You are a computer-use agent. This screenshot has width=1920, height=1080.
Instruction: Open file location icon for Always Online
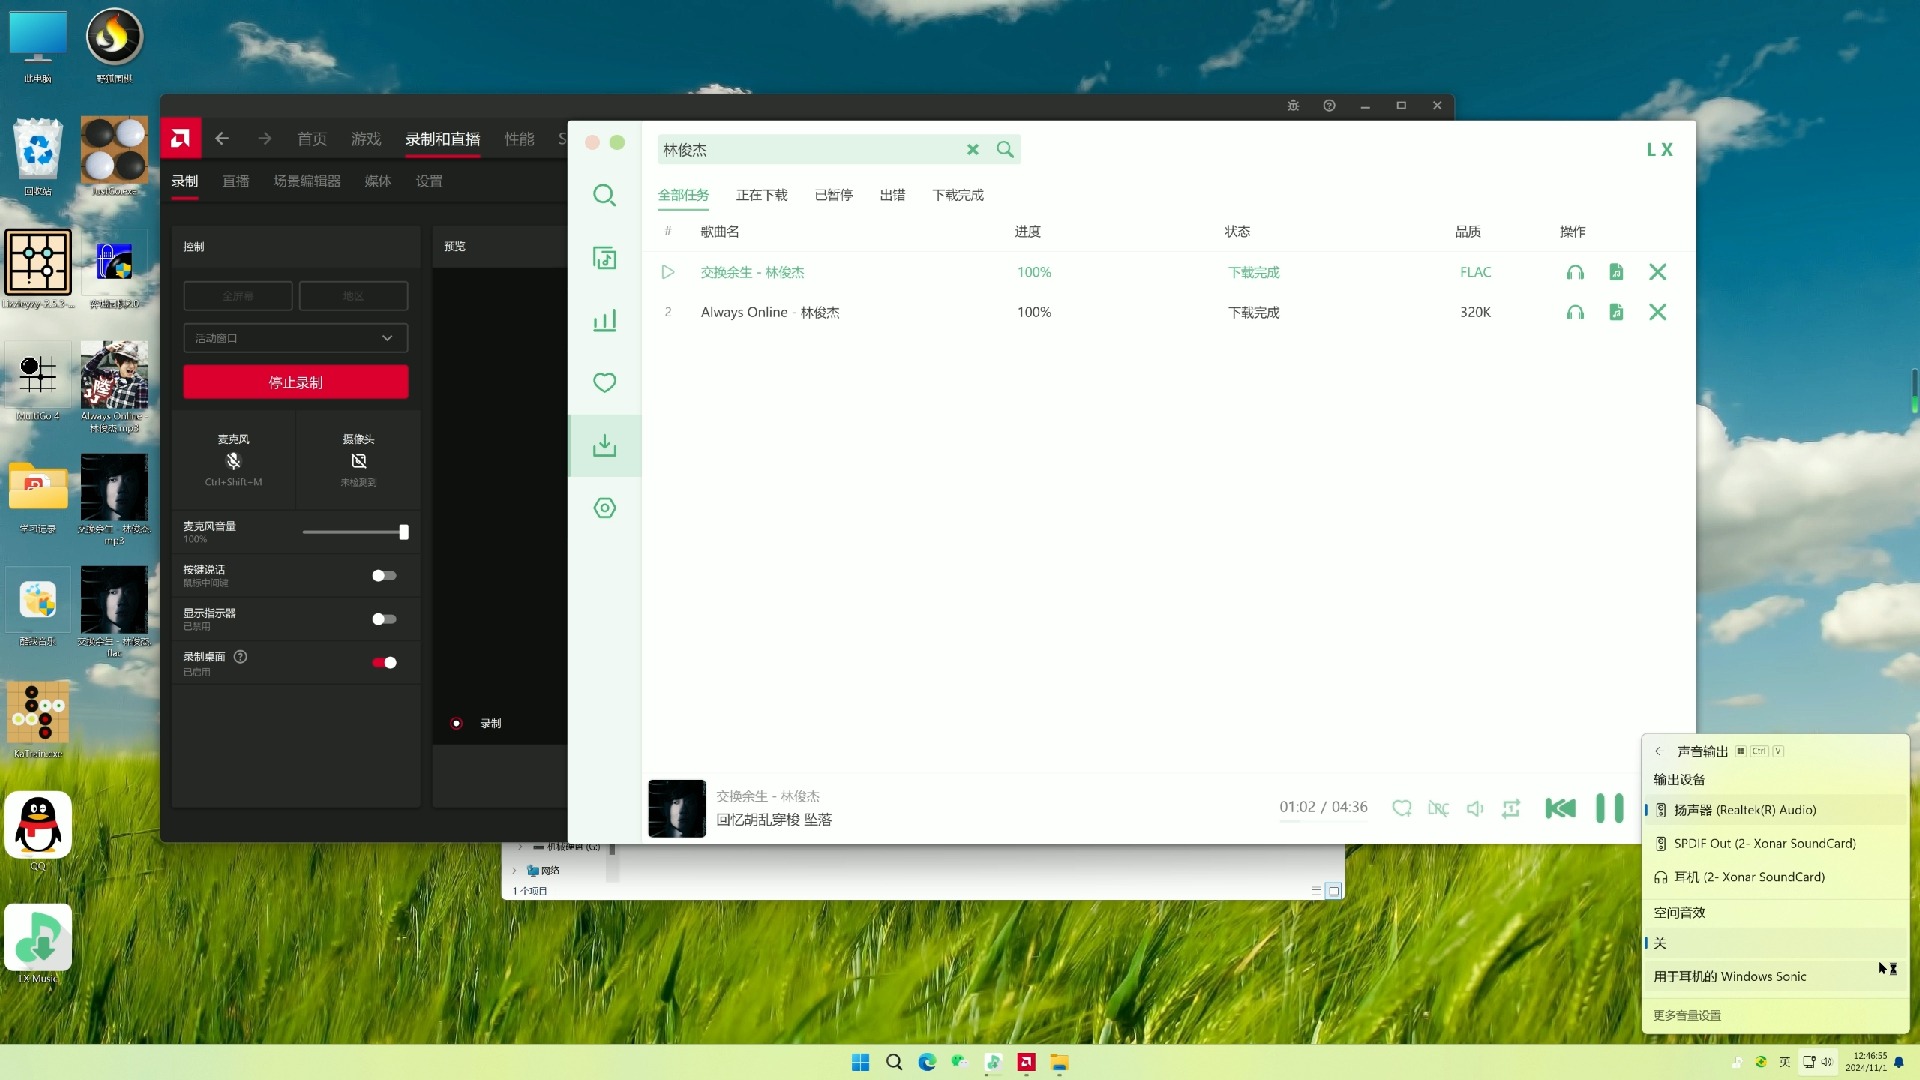pyautogui.click(x=1616, y=312)
